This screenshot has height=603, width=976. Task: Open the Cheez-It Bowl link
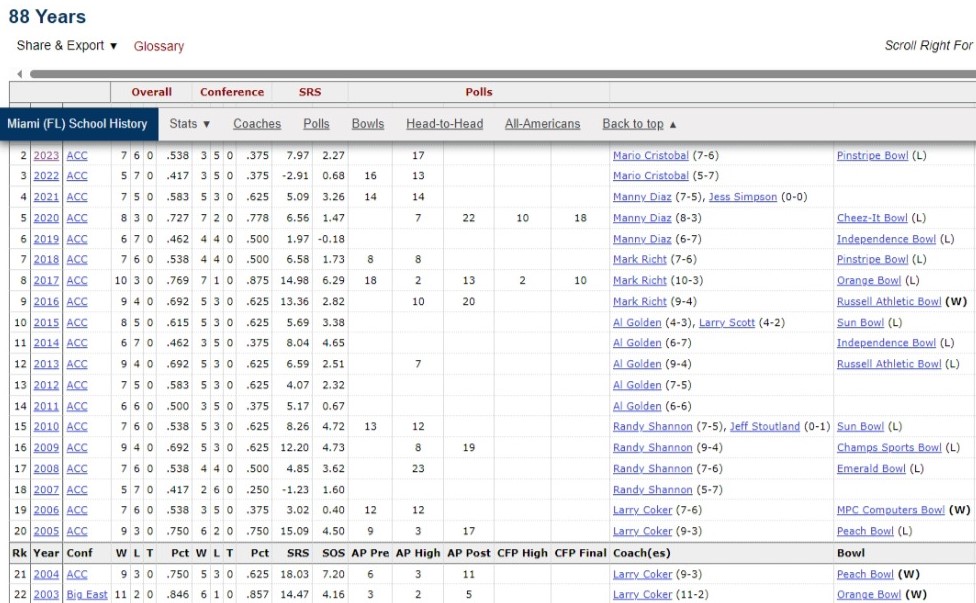point(872,218)
